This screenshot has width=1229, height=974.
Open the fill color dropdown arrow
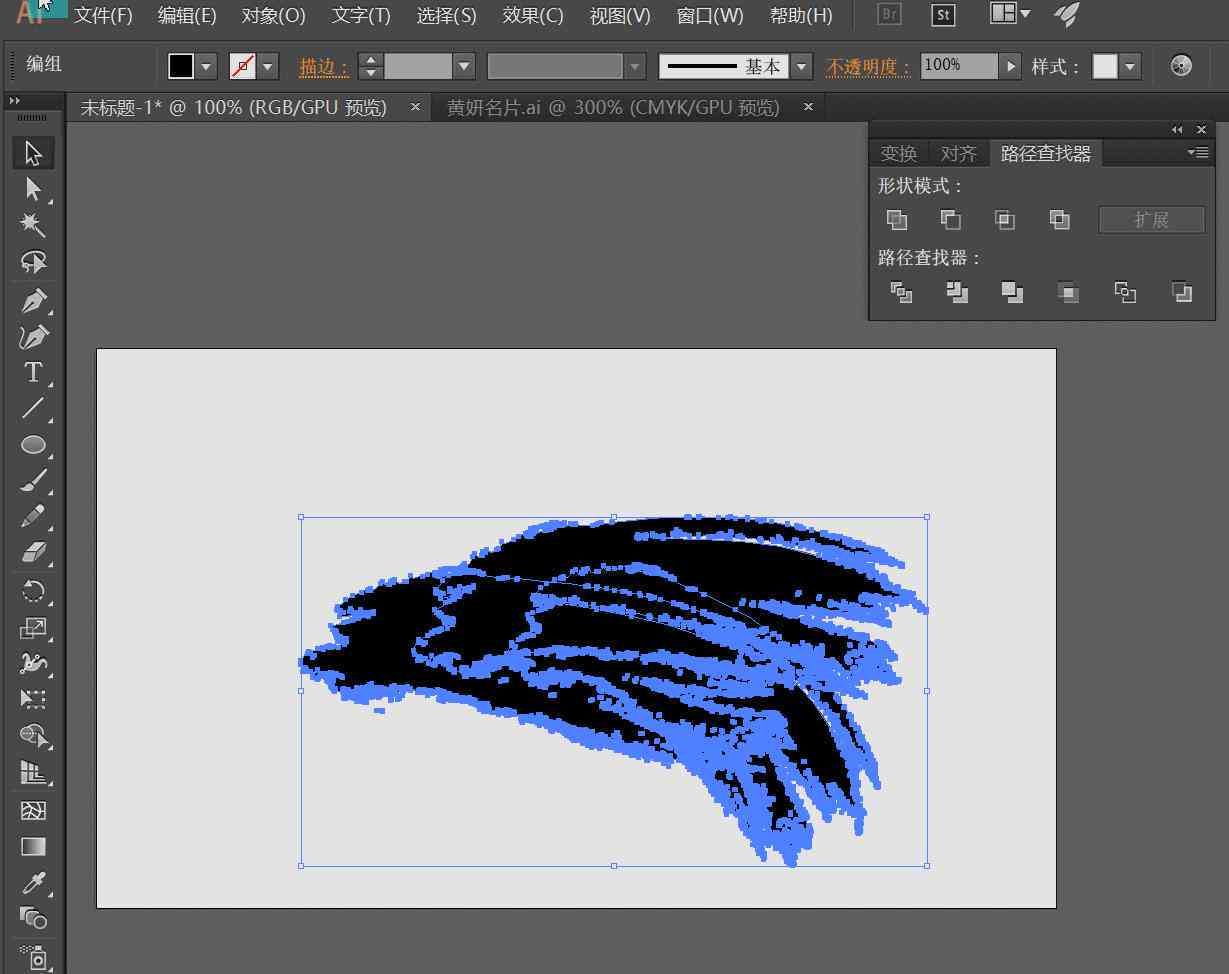(x=207, y=67)
